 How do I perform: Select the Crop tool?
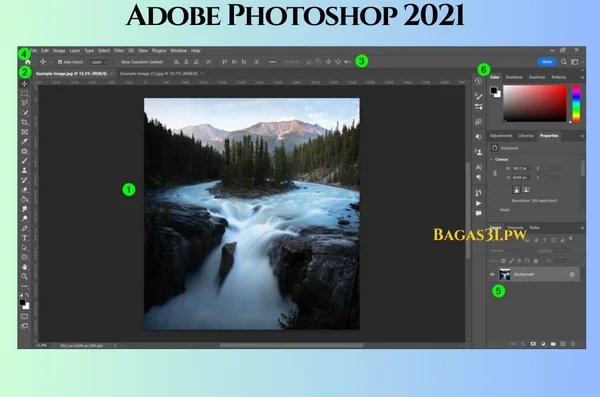point(24,122)
